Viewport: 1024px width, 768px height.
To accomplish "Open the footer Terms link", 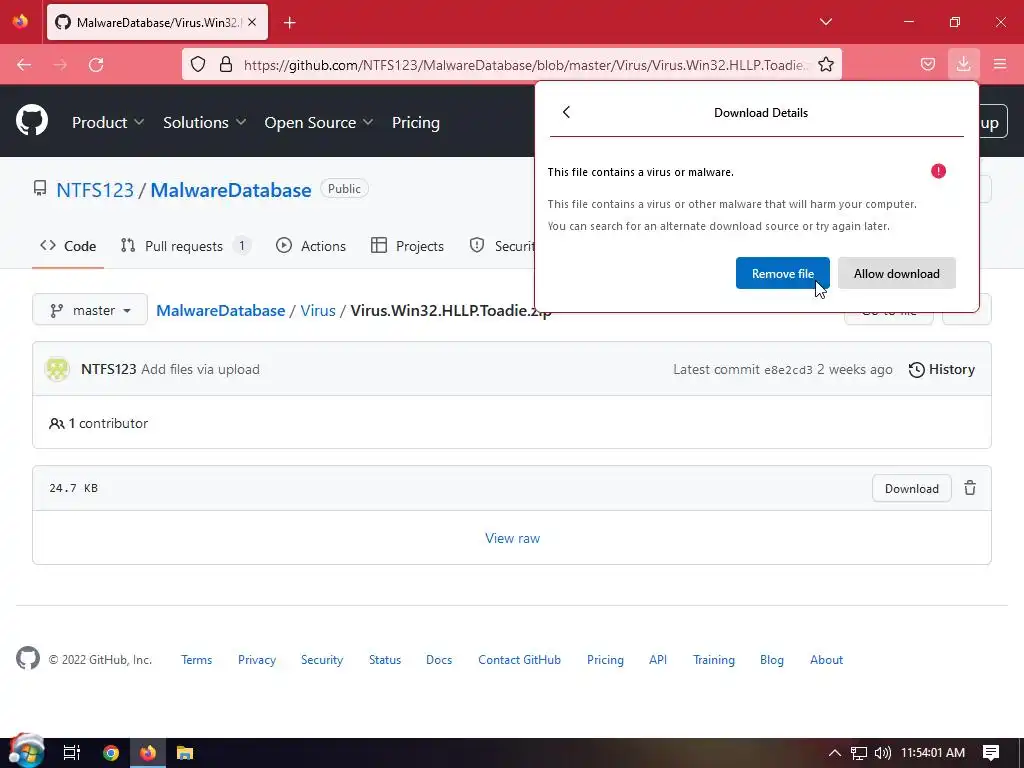I will click(x=196, y=660).
